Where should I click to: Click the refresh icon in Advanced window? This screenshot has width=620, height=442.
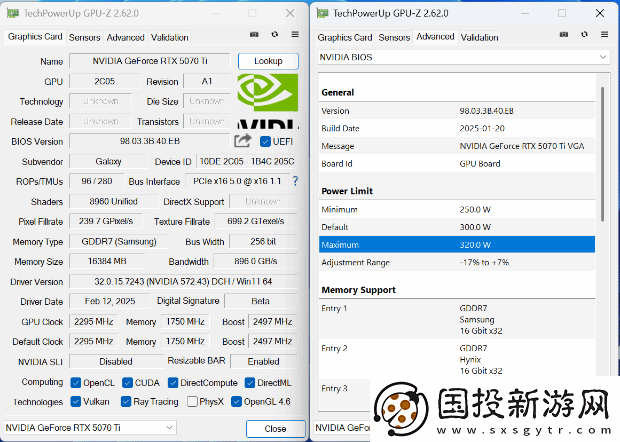tap(584, 34)
